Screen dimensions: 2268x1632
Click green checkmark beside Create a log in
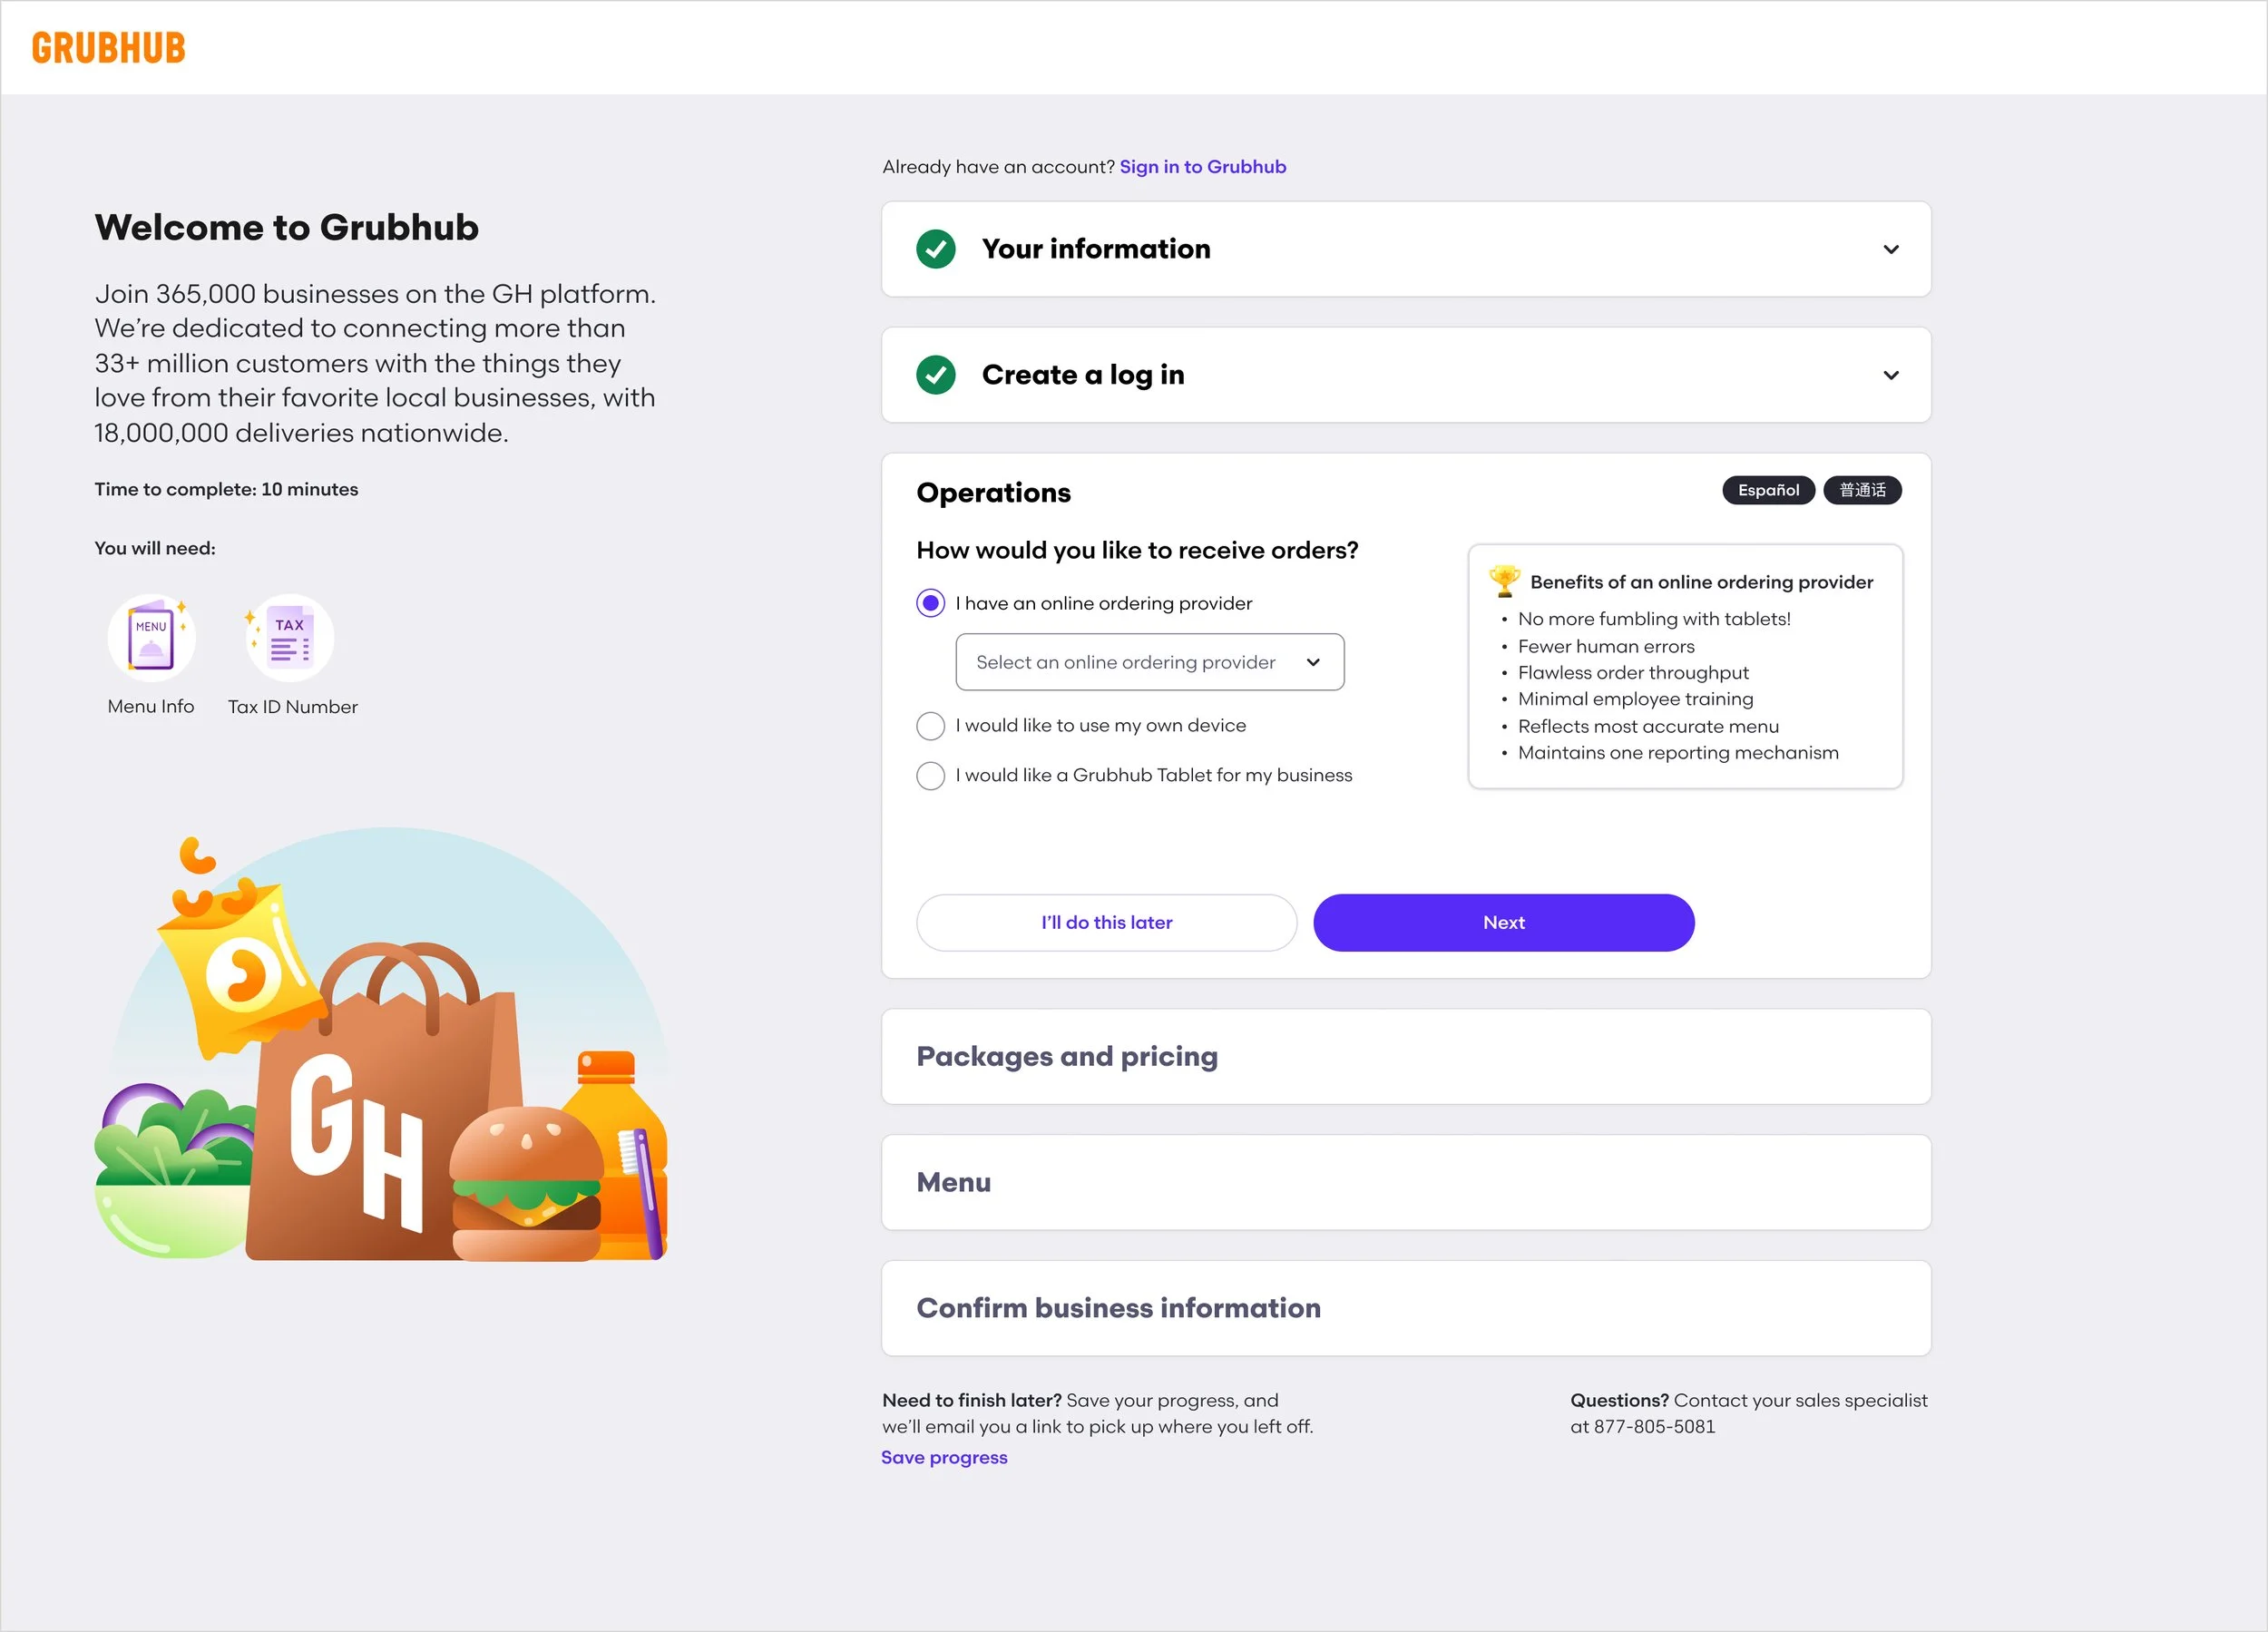pyautogui.click(x=935, y=375)
